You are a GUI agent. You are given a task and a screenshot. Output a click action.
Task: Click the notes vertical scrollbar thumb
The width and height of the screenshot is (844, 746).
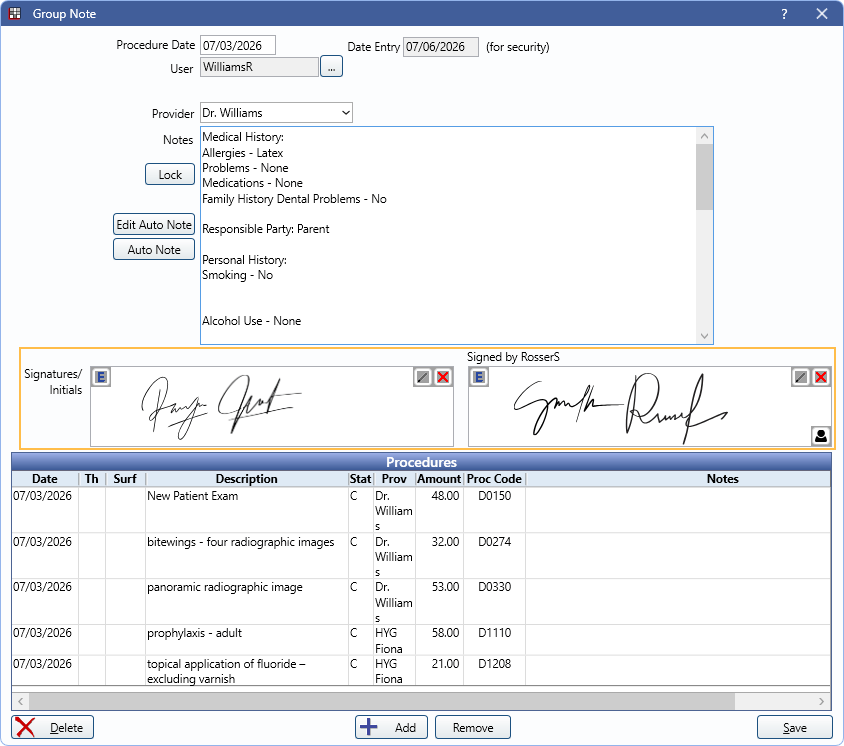pyautogui.click(x=704, y=178)
